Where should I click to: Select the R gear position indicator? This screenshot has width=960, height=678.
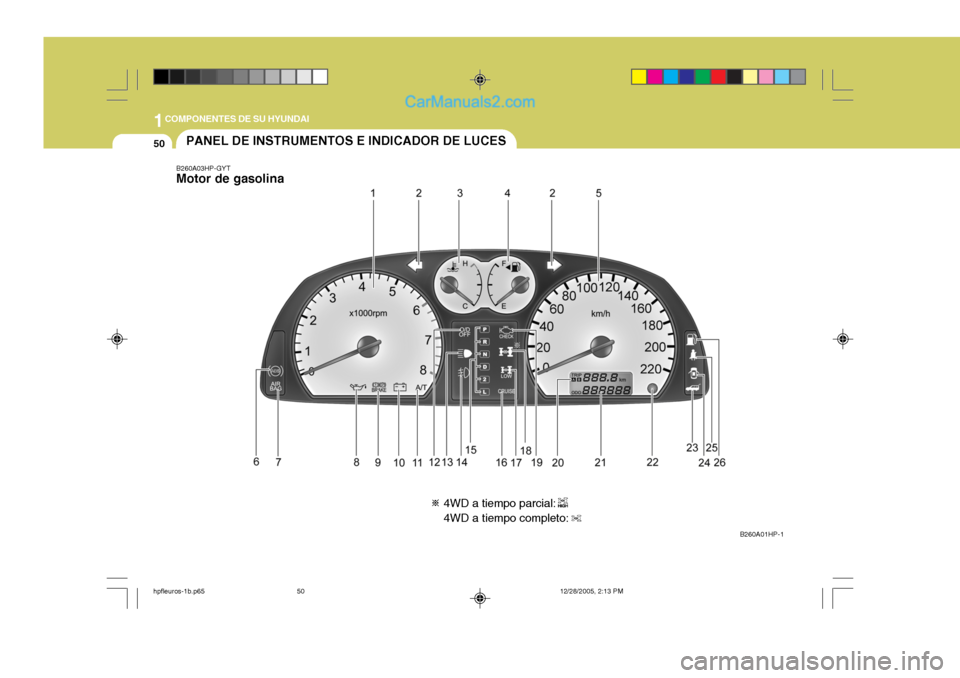tap(484, 342)
